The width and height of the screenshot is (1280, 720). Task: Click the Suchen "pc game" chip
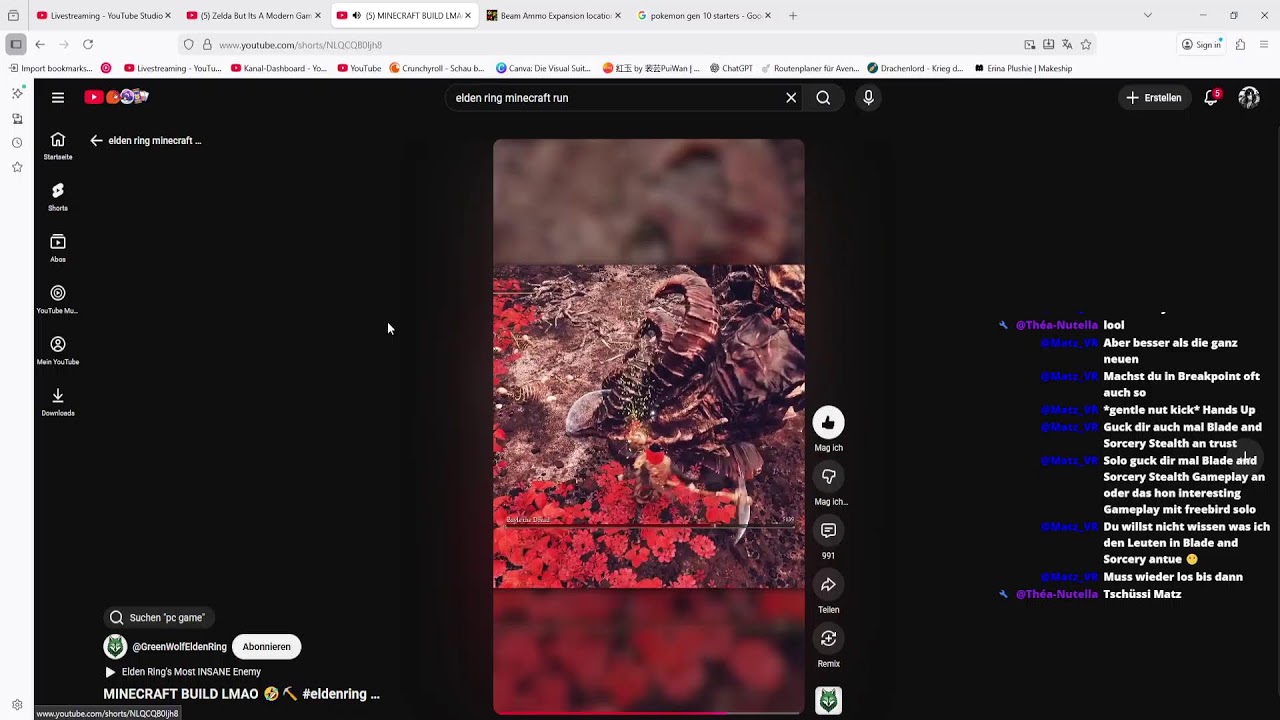point(158,618)
